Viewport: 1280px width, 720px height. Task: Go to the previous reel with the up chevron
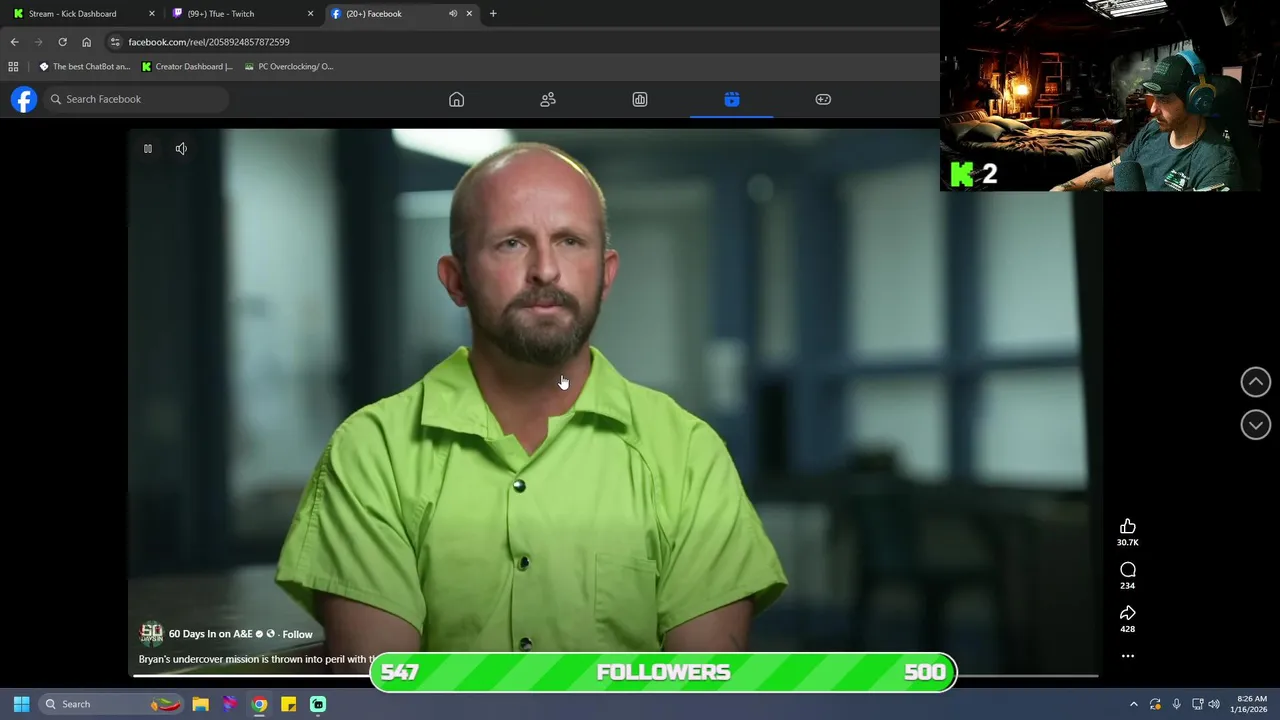[1256, 382]
